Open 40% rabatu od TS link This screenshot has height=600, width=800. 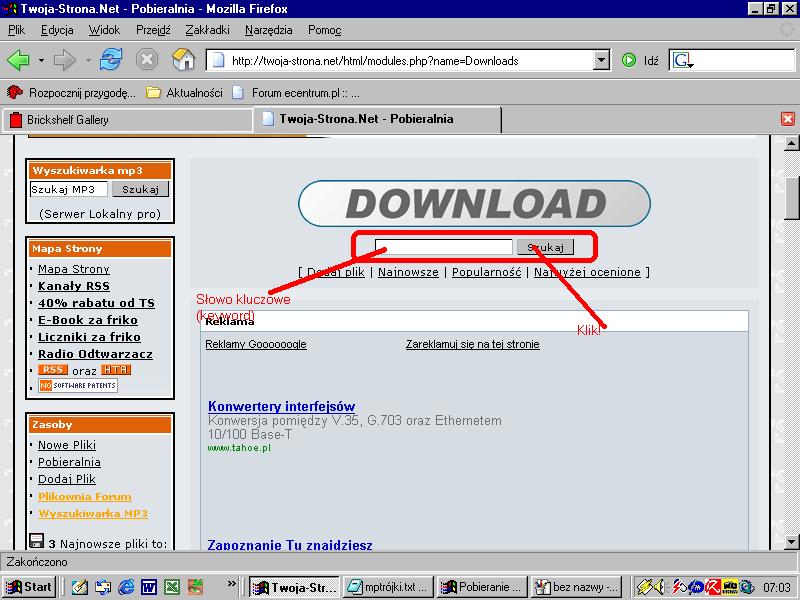[x=96, y=303]
